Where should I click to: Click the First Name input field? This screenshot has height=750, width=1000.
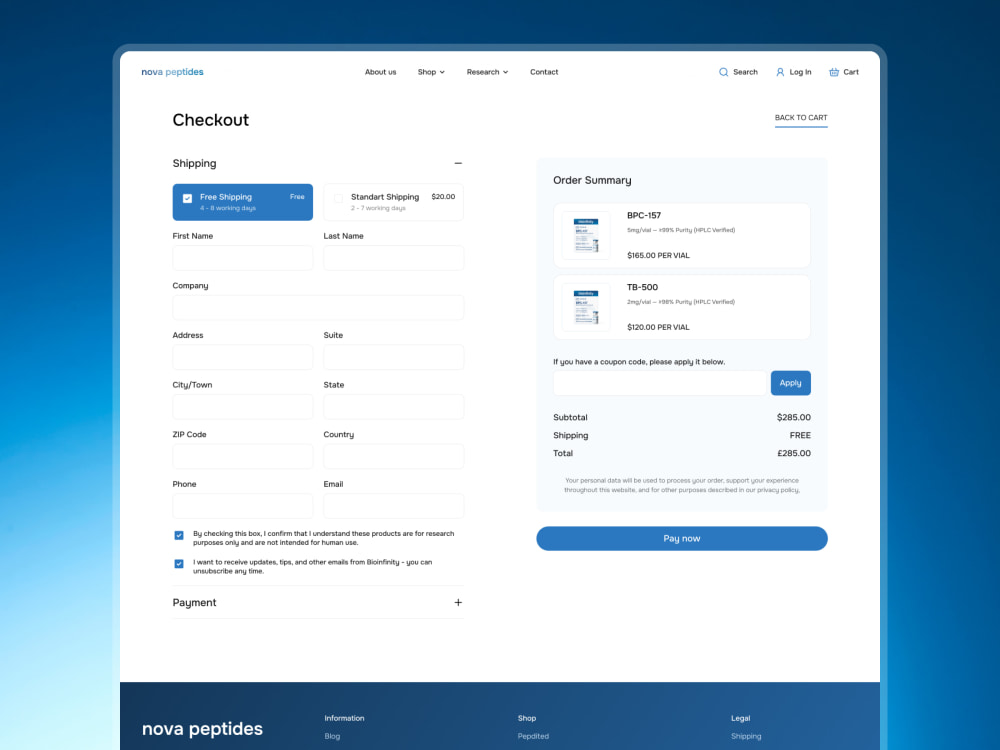click(x=243, y=258)
